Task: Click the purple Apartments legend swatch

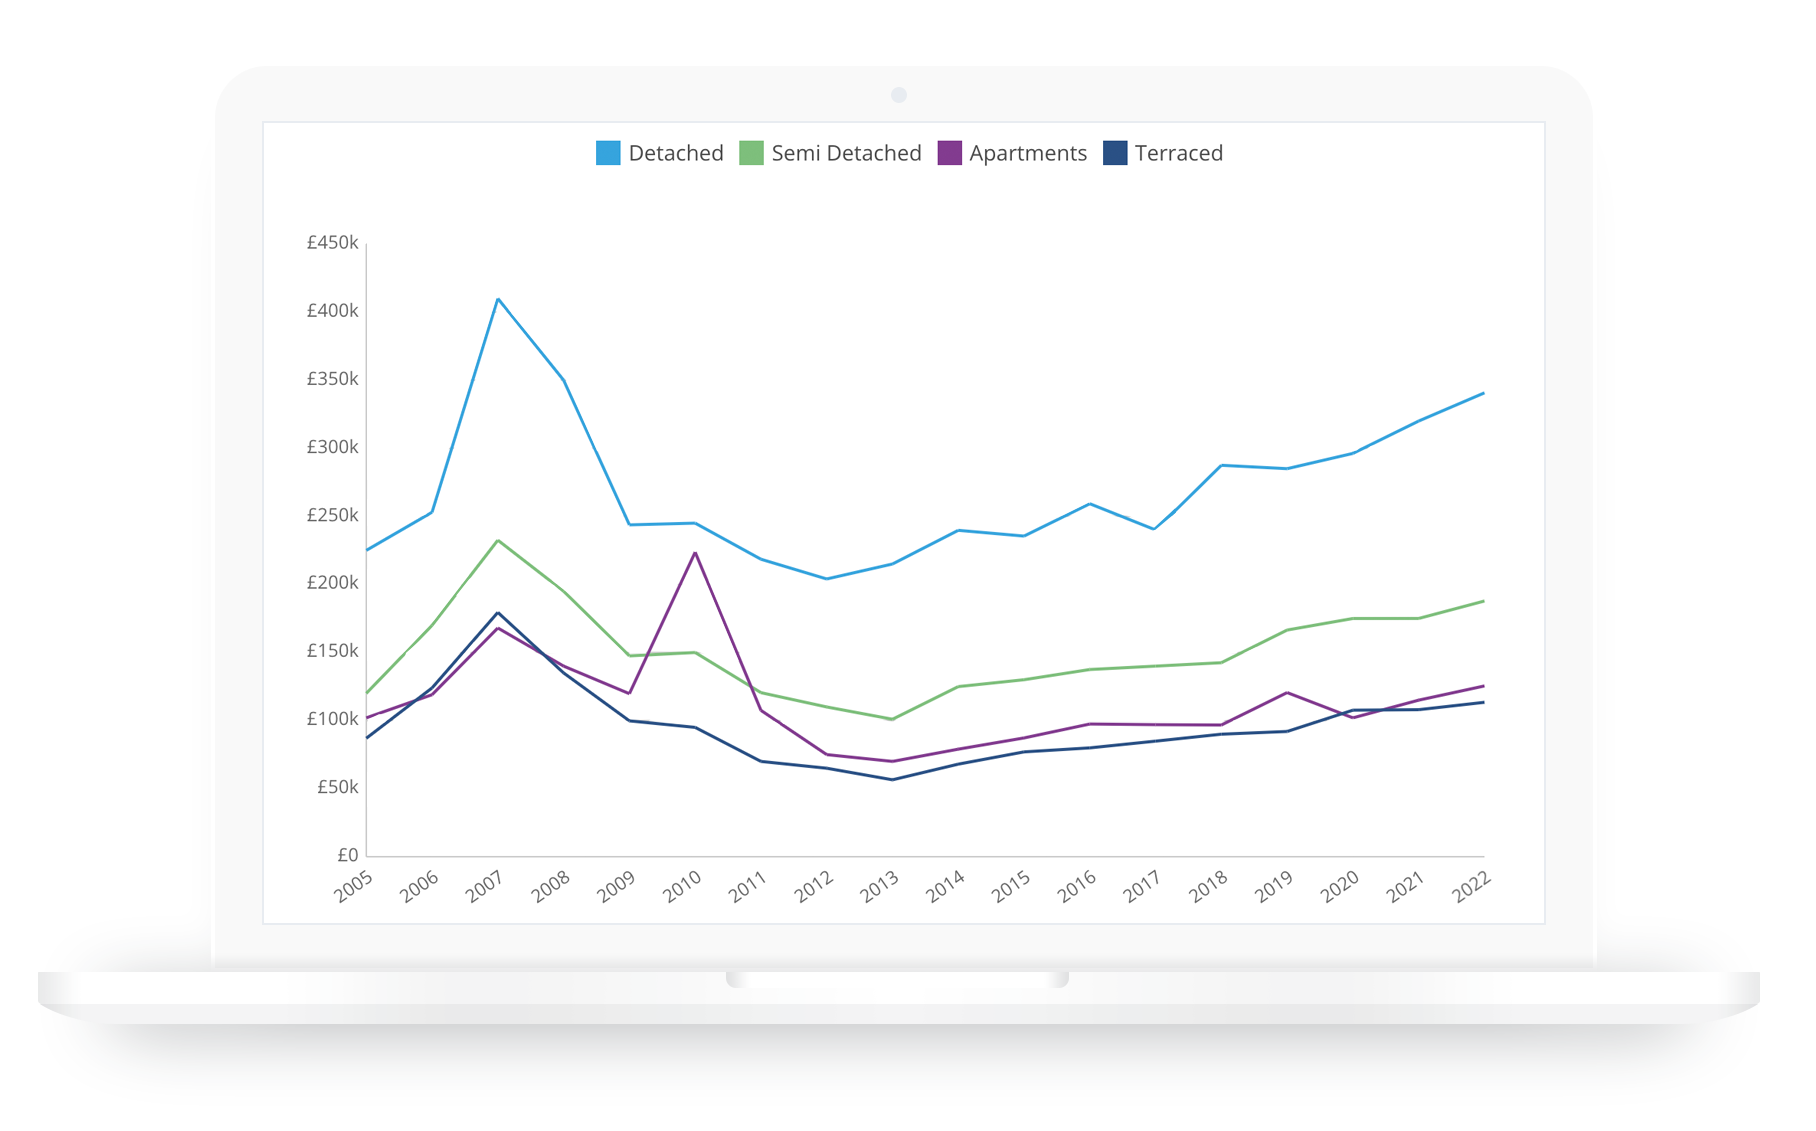Action: (952, 152)
